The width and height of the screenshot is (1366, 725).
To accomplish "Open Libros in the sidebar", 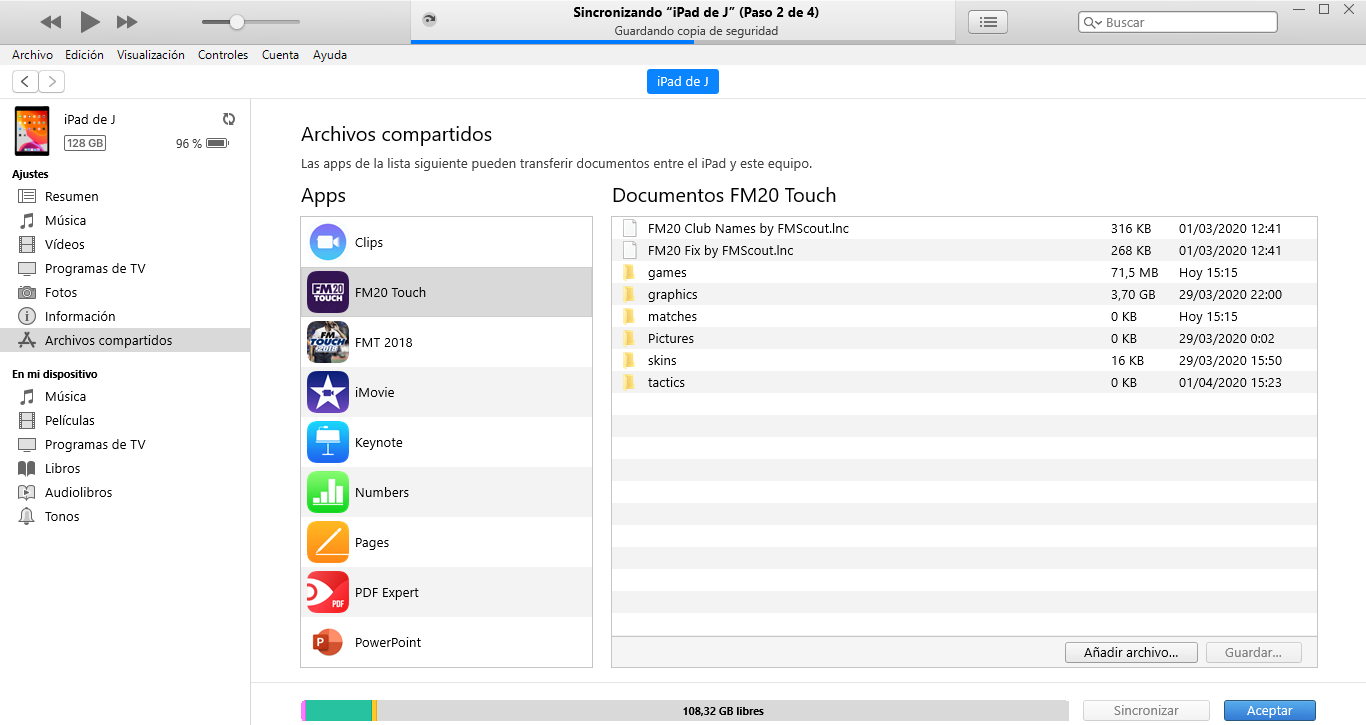I will pos(125,468).
